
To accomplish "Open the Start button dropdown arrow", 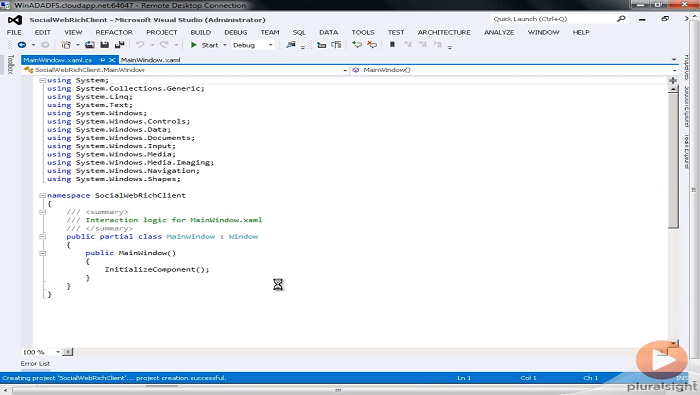I will [225, 45].
